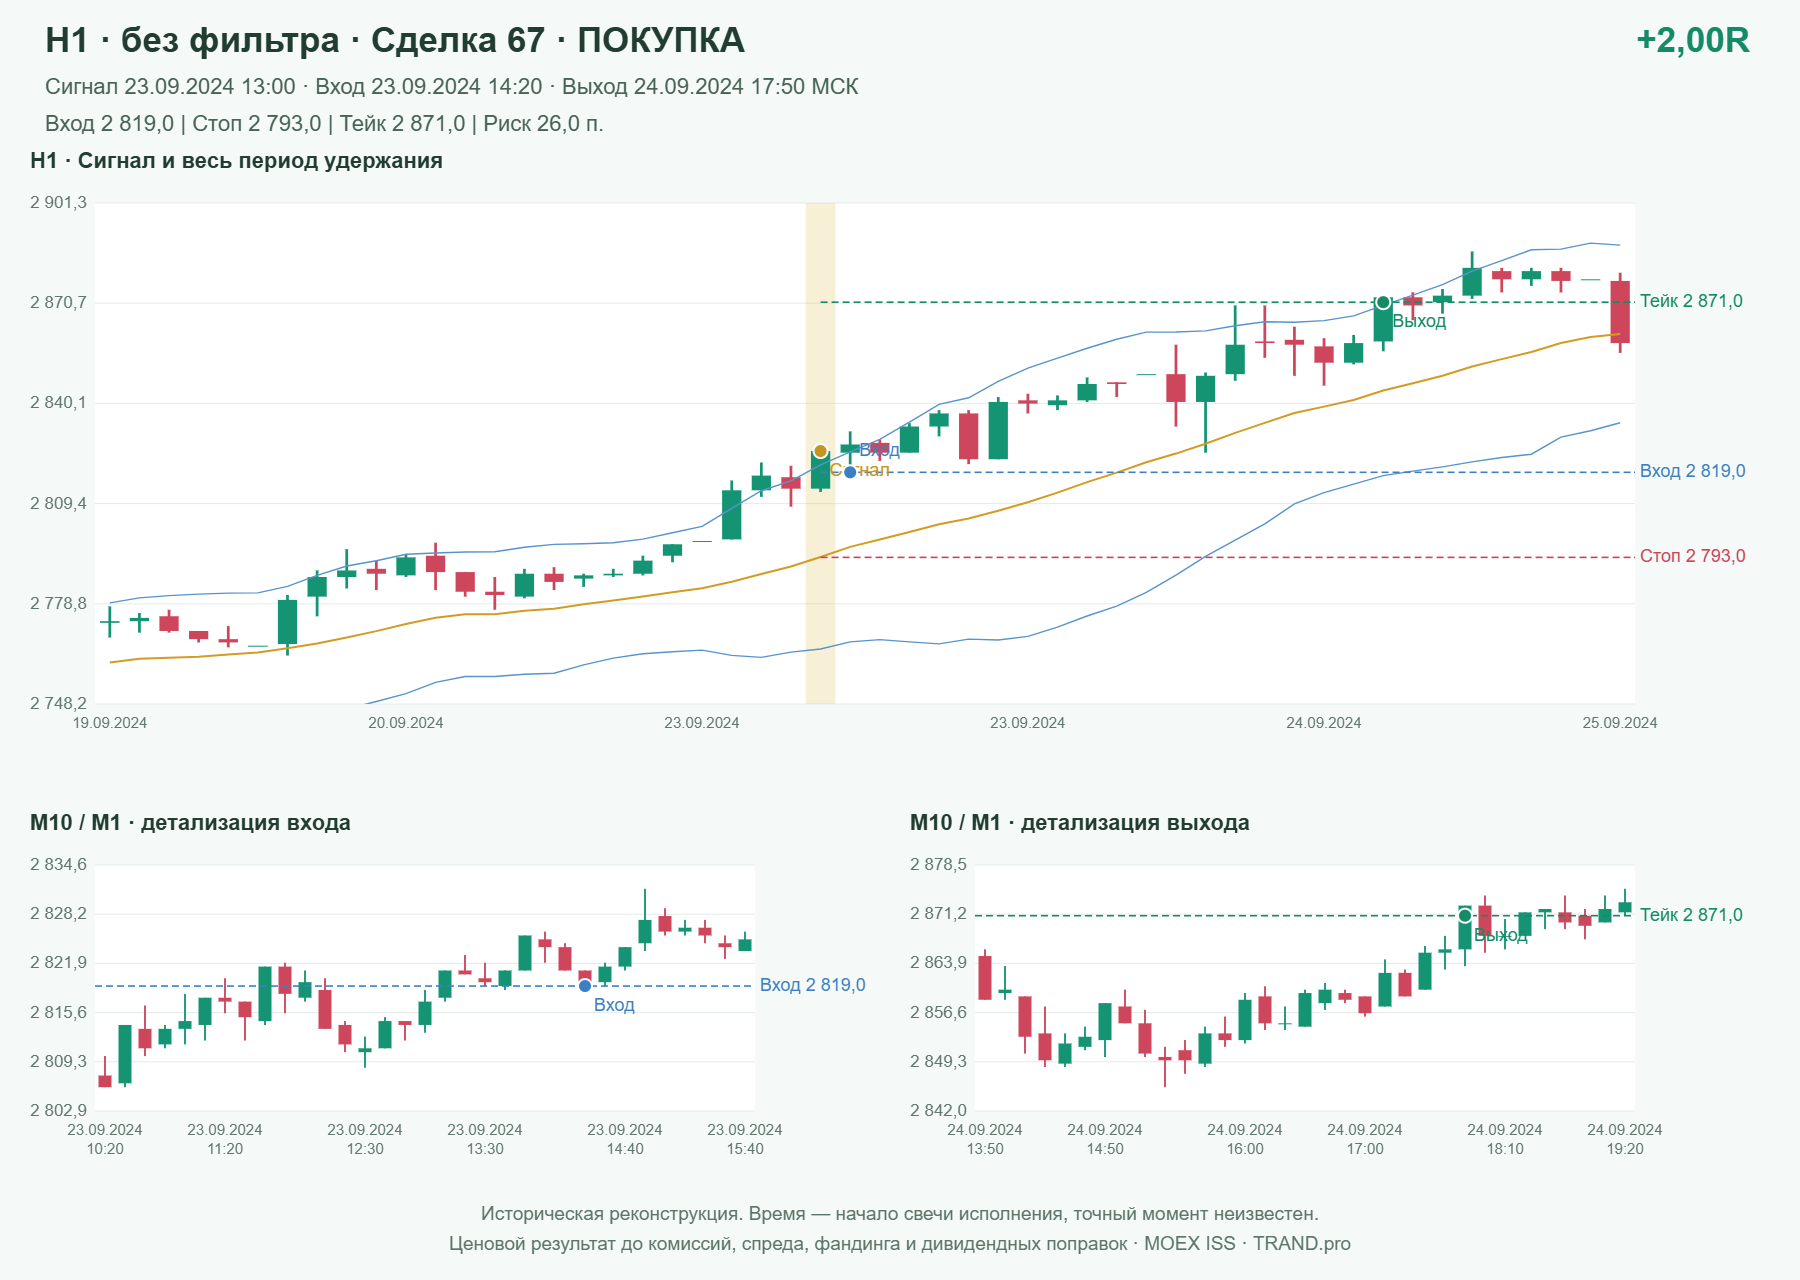Click the blue entry dot on H1 chart

click(850, 472)
